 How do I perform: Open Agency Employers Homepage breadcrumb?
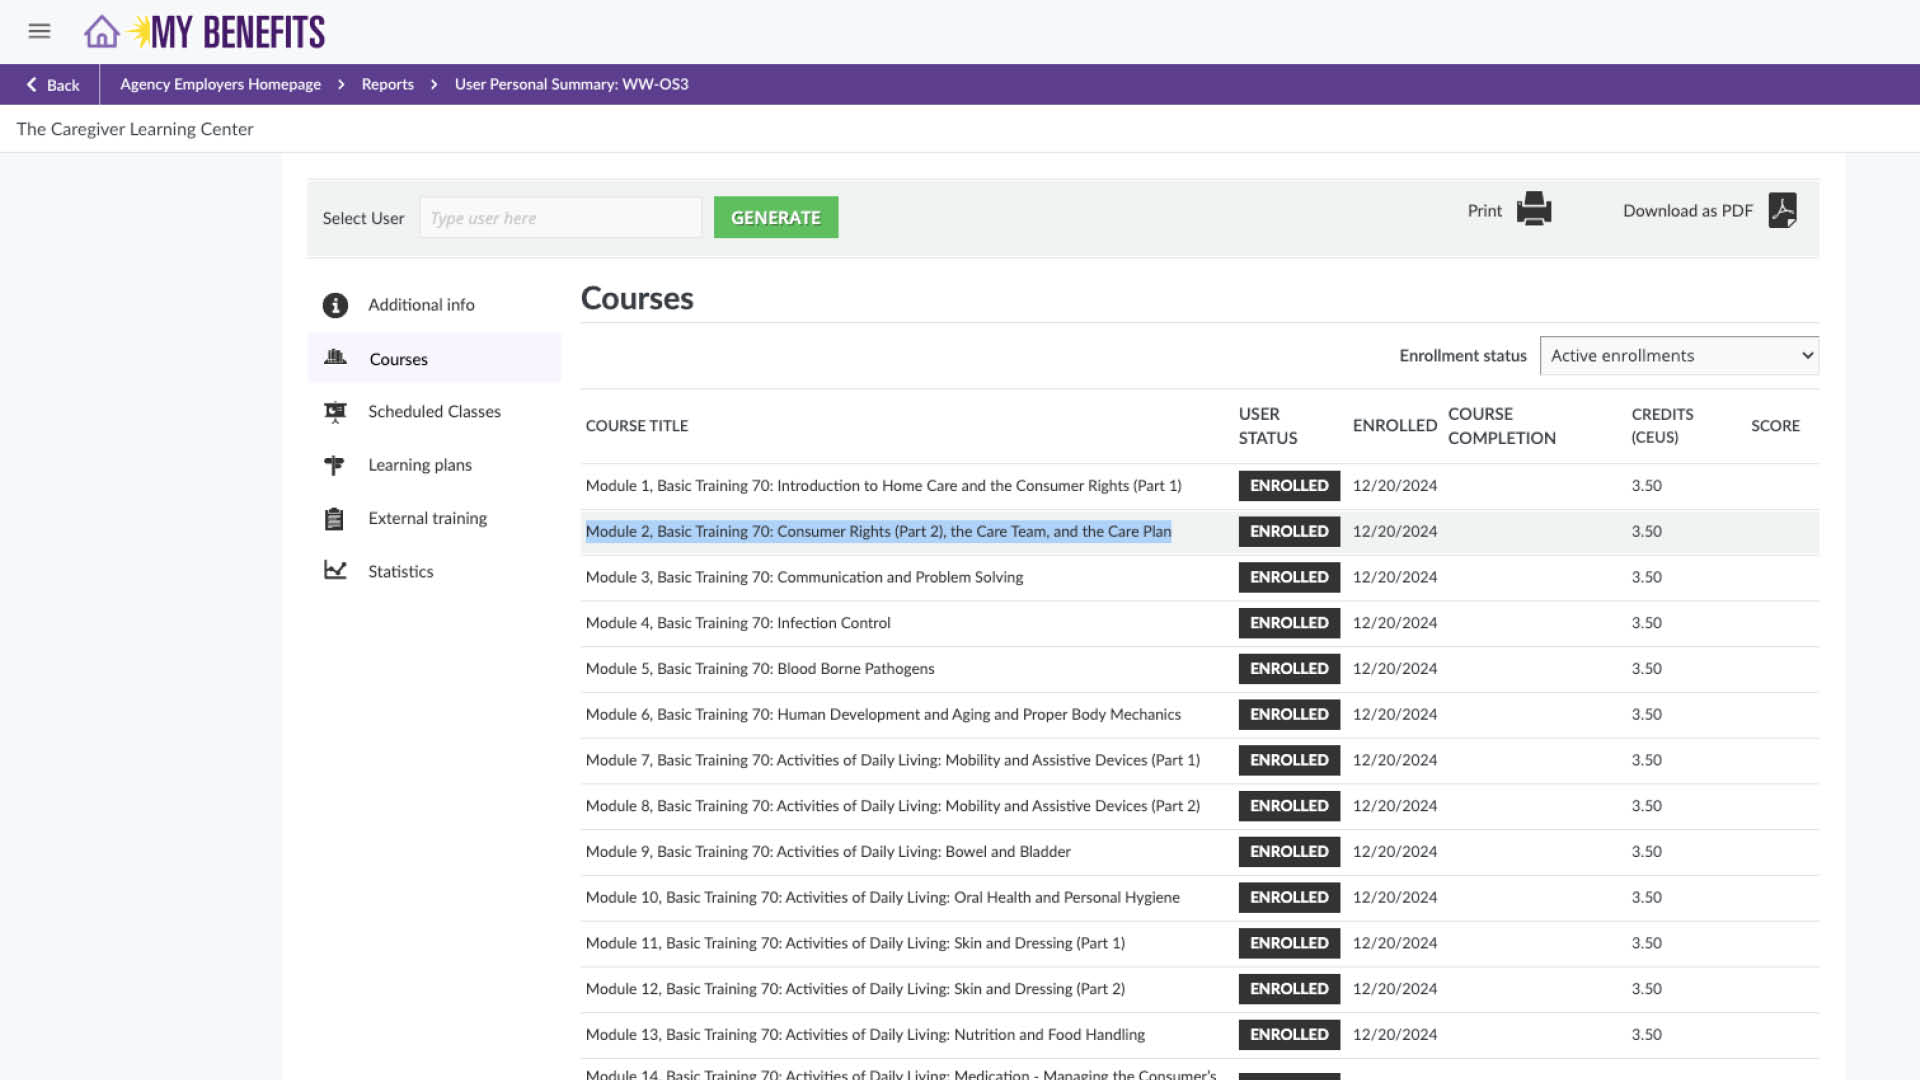pos(220,84)
